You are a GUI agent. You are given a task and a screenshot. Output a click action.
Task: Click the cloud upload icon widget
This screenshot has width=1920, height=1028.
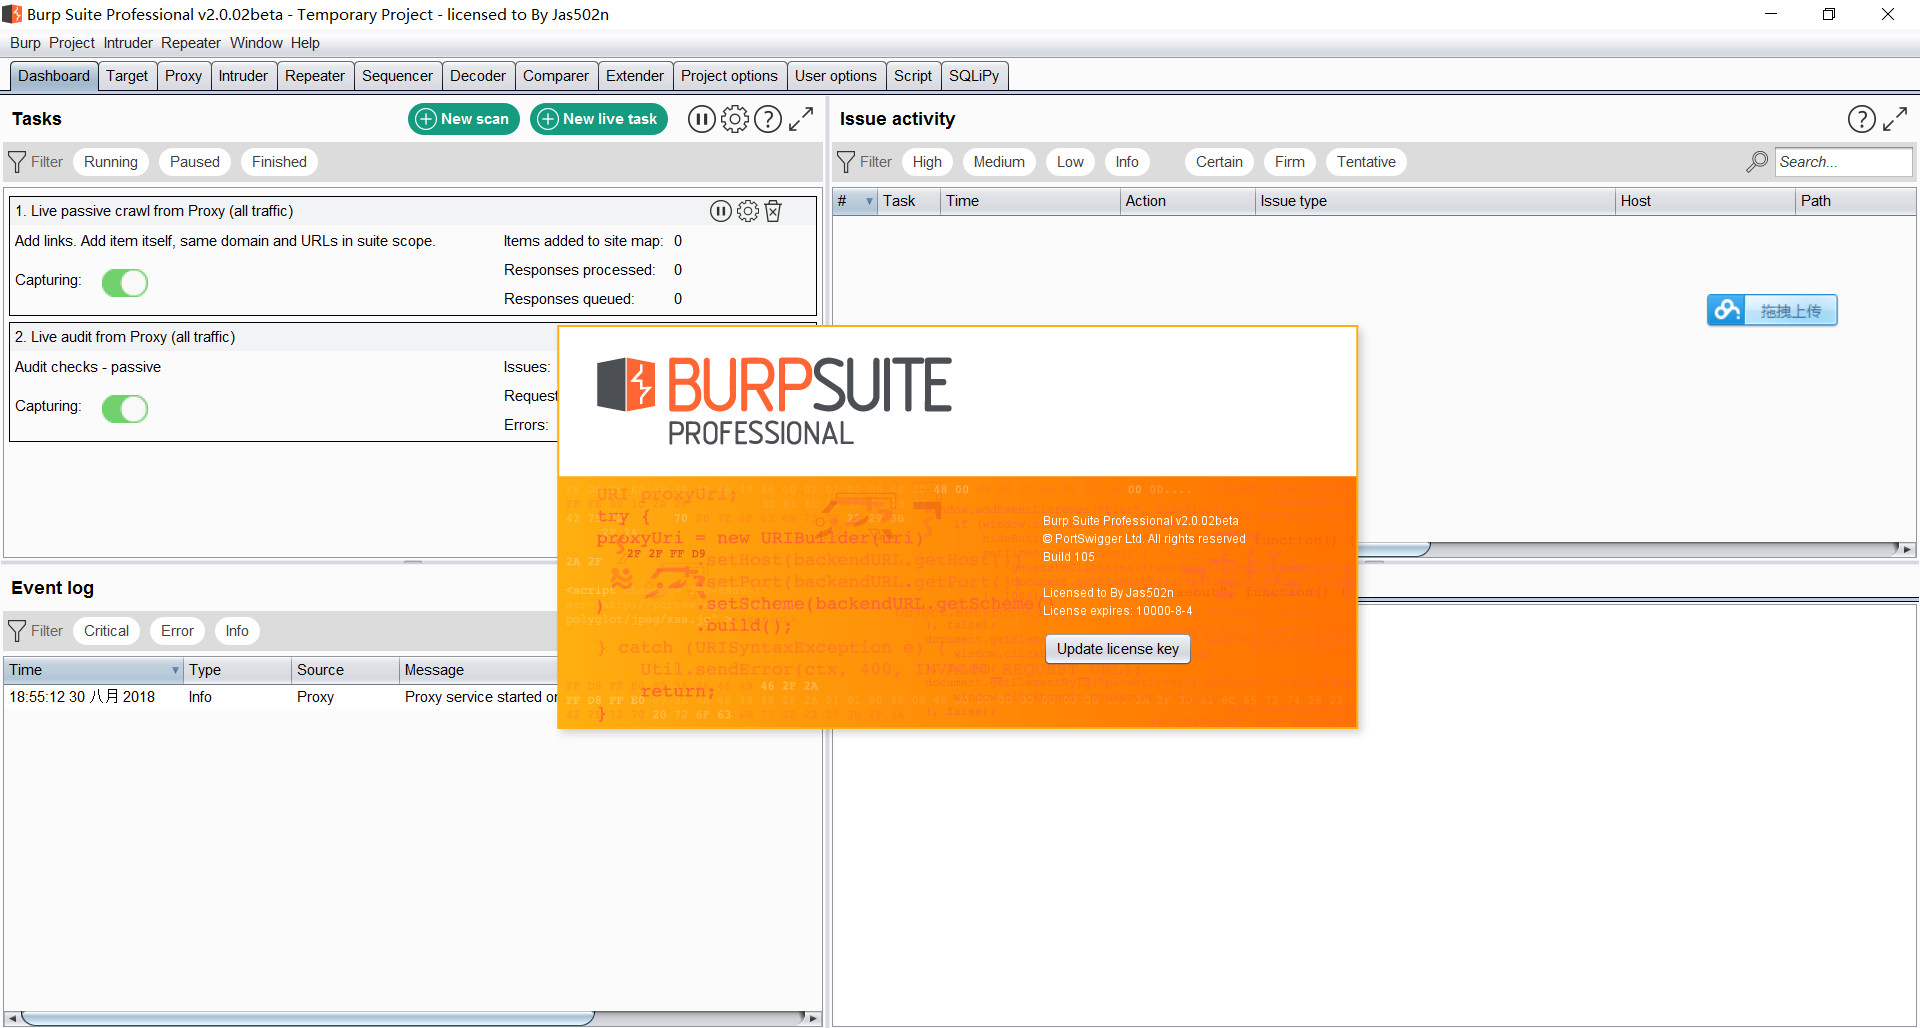coord(1725,310)
